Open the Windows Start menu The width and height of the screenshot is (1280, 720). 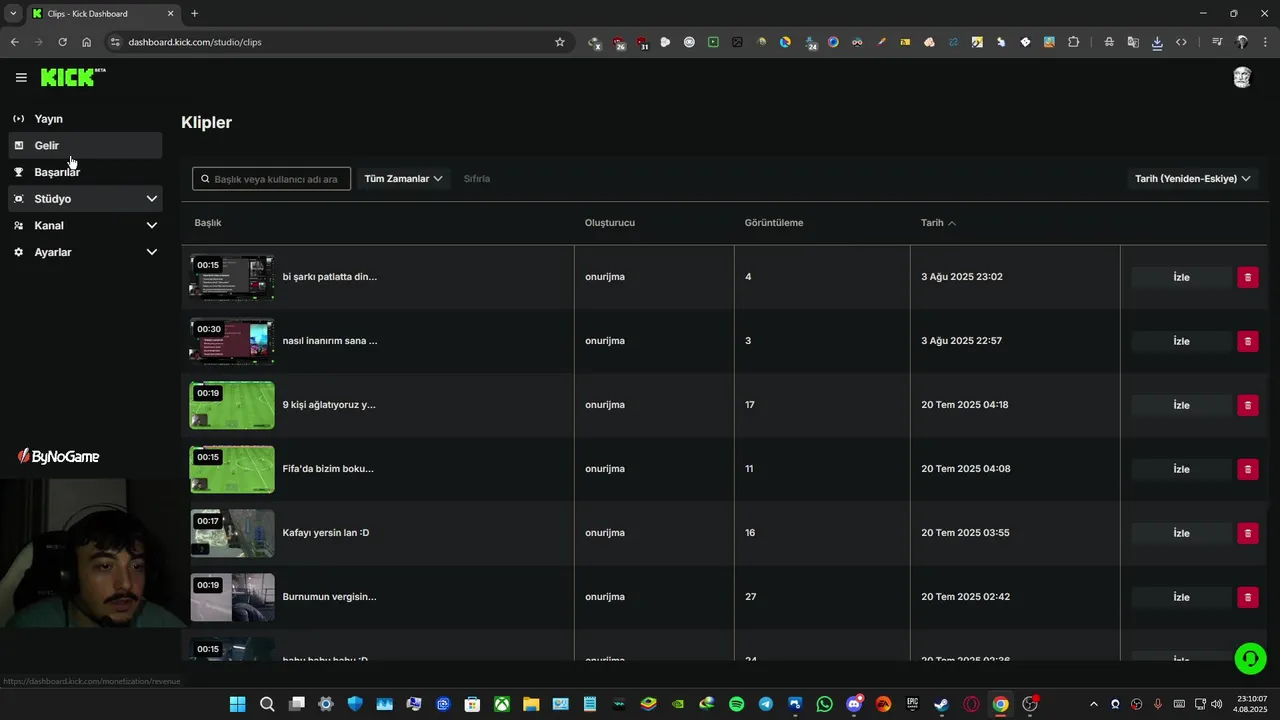point(237,704)
